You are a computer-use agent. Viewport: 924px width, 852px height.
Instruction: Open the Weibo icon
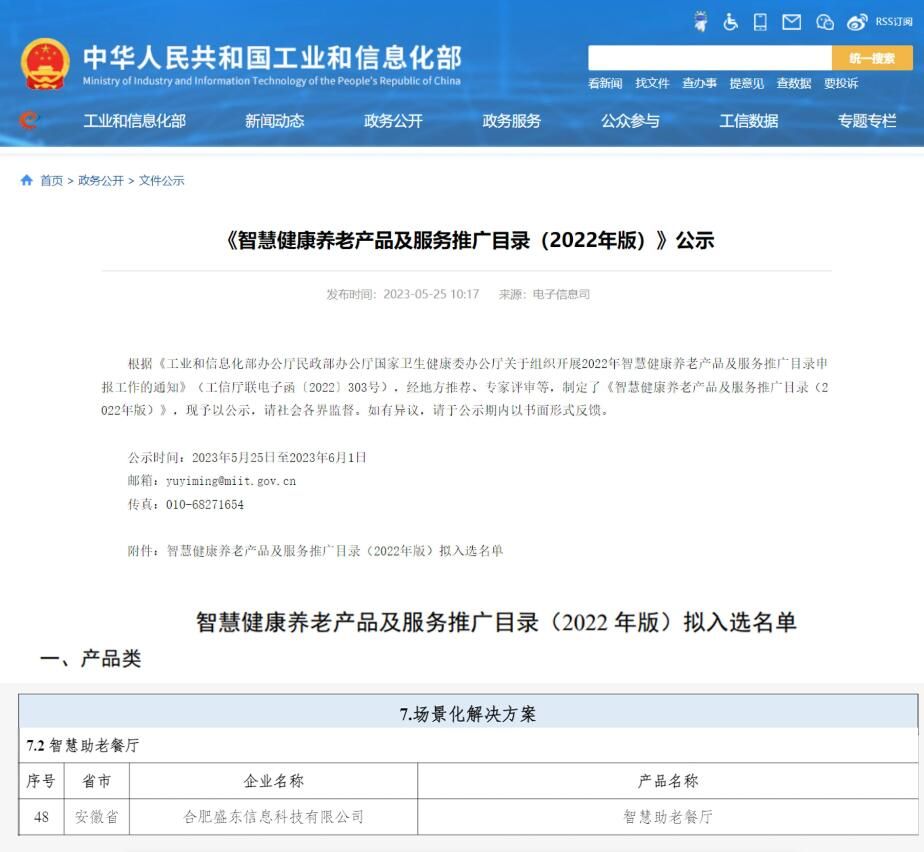[x=857, y=22]
